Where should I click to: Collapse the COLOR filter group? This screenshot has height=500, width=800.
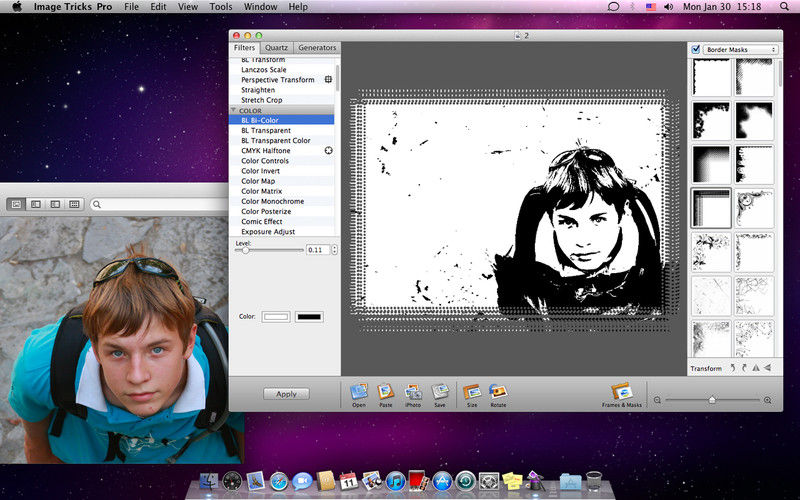tap(234, 110)
